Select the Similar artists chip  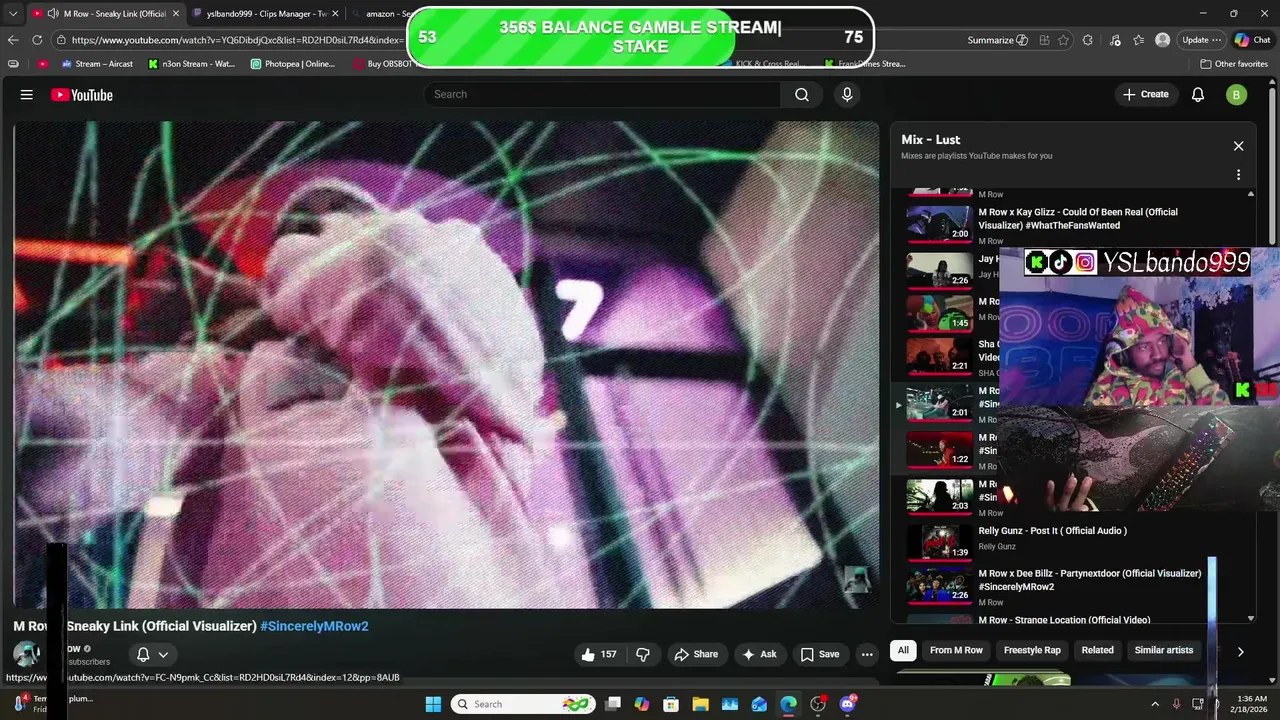[1163, 650]
